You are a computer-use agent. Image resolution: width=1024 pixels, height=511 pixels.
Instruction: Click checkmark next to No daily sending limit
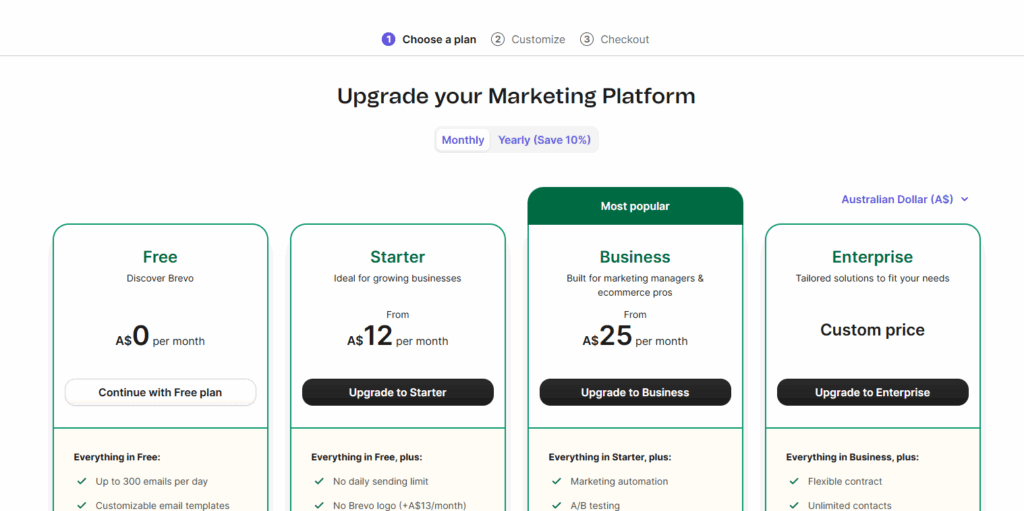point(319,482)
